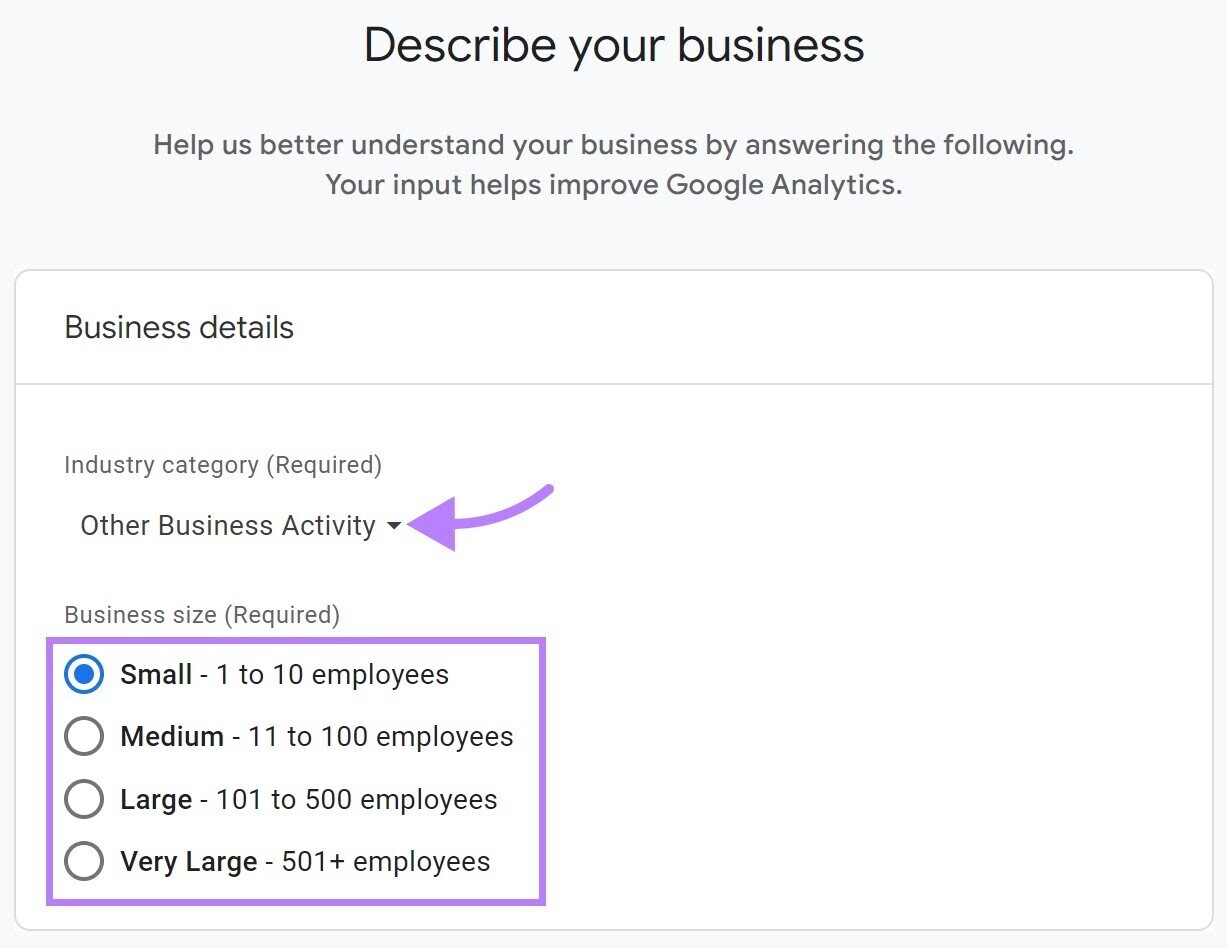
Task: Click the Large option label text
Action: [308, 799]
